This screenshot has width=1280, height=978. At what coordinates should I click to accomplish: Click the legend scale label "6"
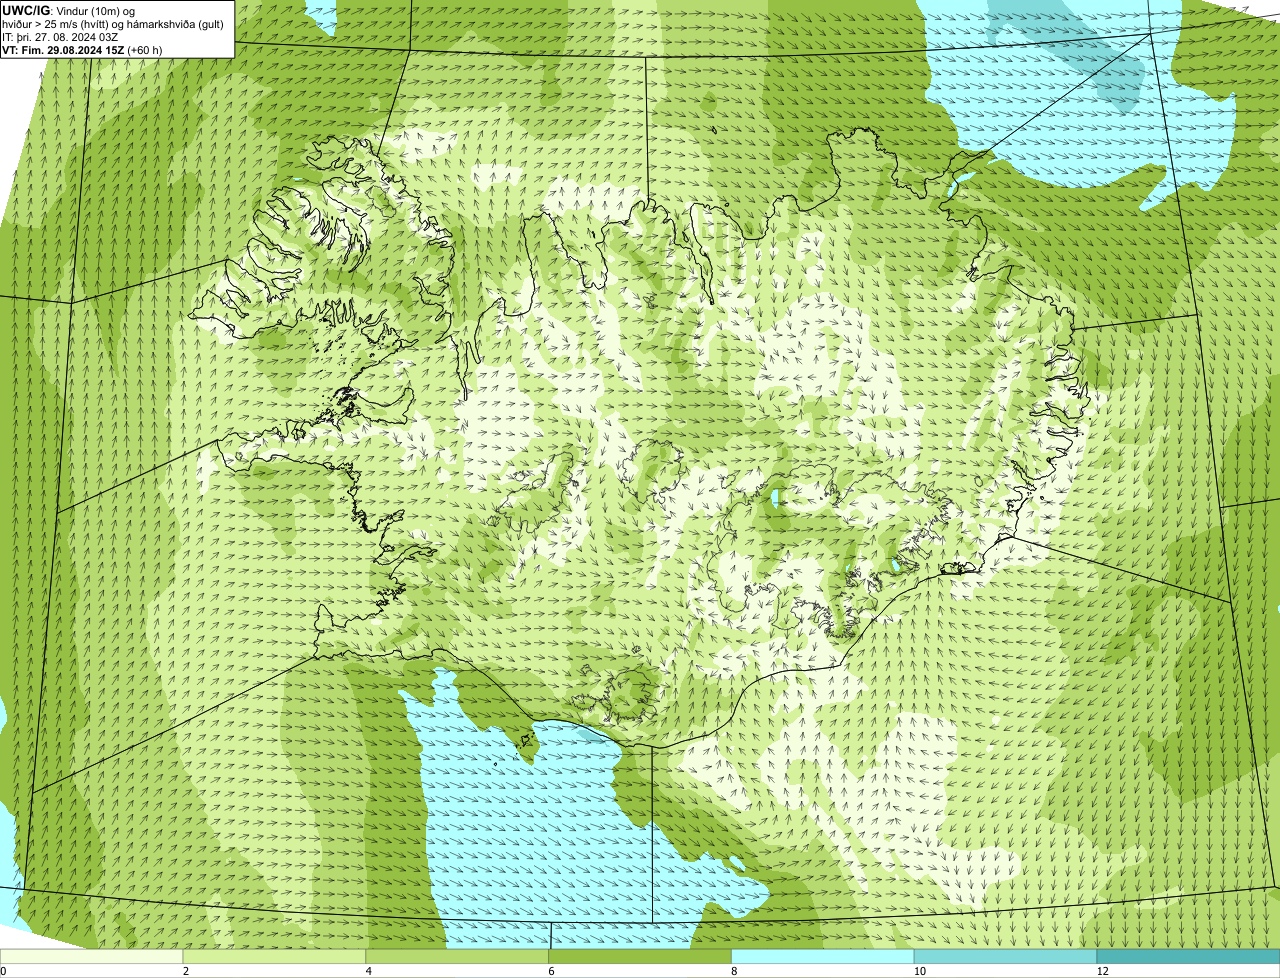coord(551,971)
